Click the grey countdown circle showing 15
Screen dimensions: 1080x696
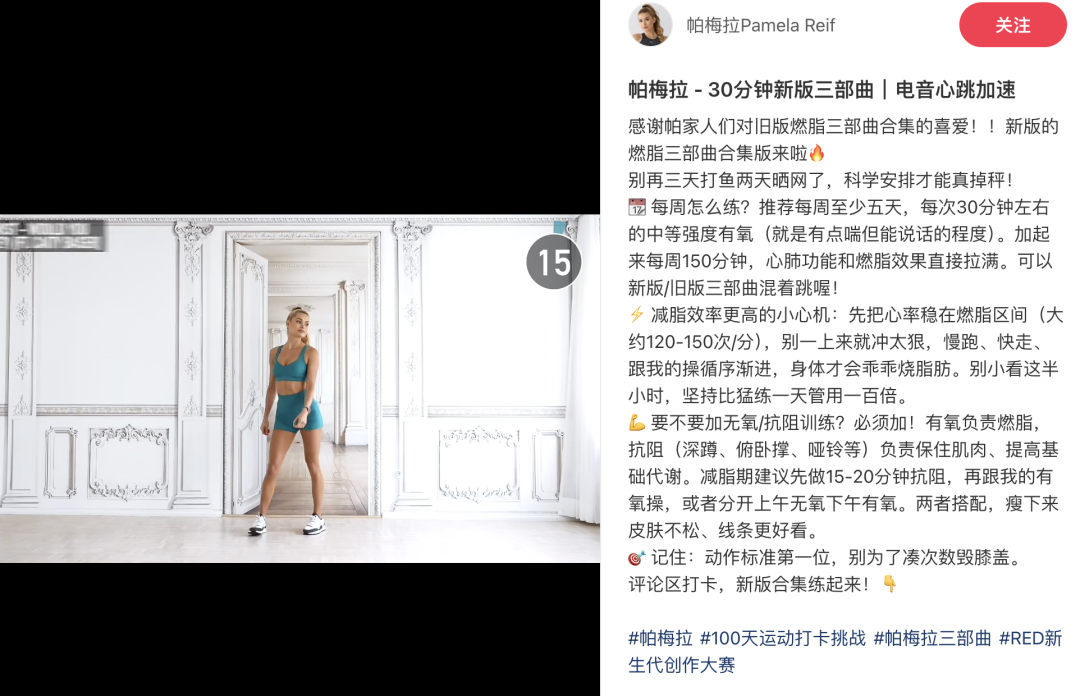(x=554, y=262)
